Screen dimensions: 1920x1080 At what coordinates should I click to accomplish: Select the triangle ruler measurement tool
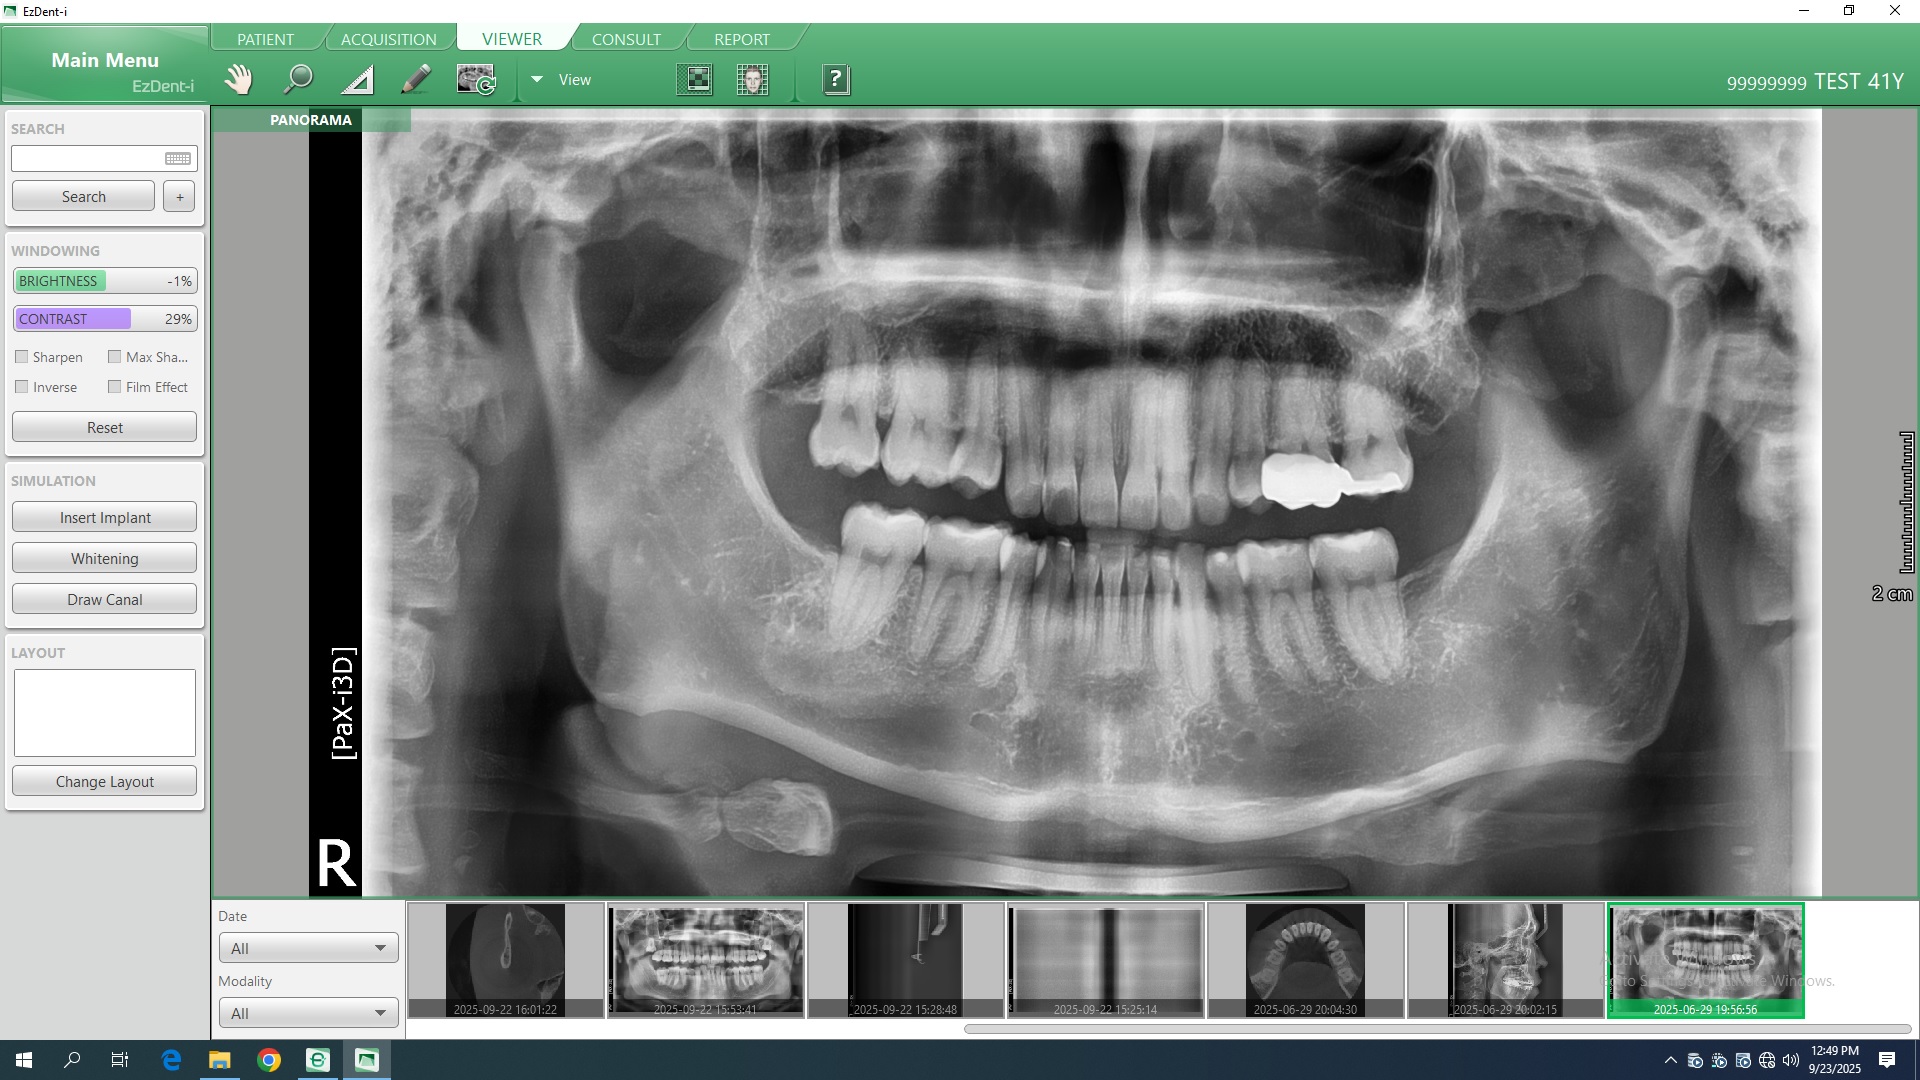[x=357, y=79]
